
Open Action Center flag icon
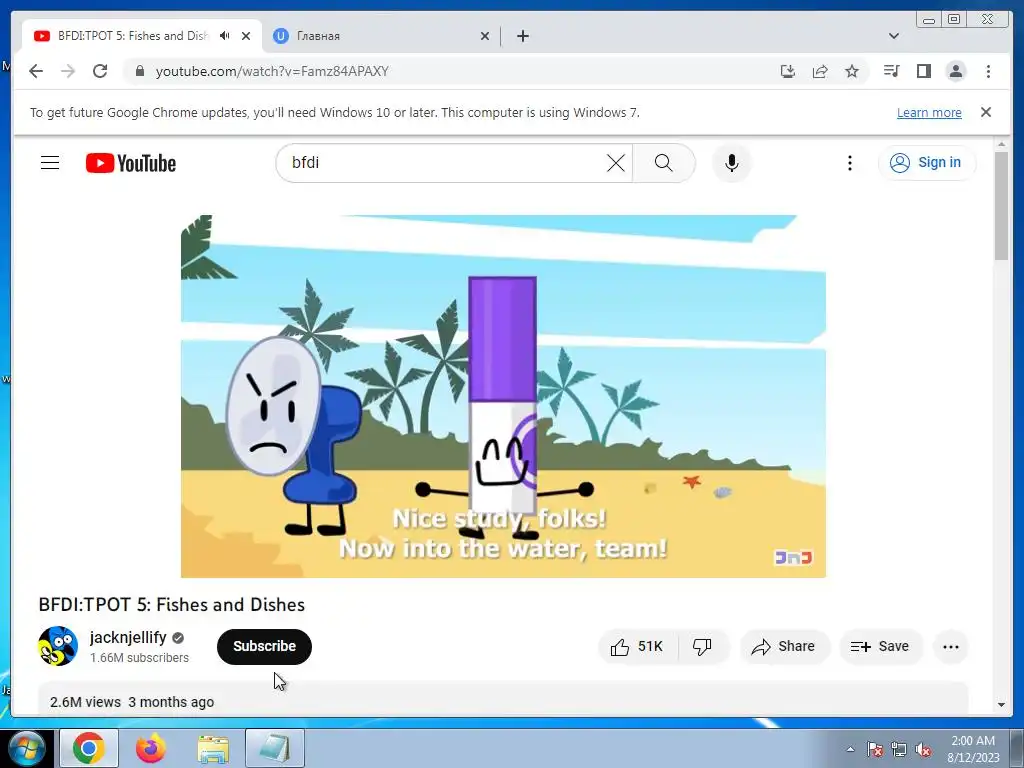tap(875, 749)
